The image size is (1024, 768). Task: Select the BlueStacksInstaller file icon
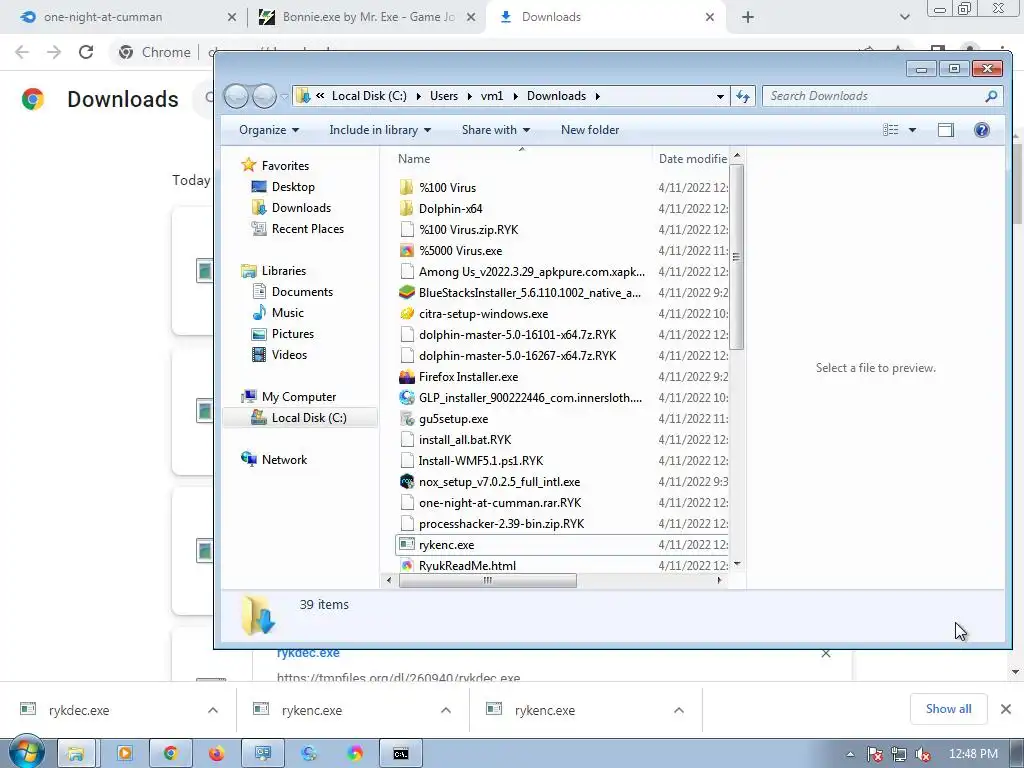point(406,293)
